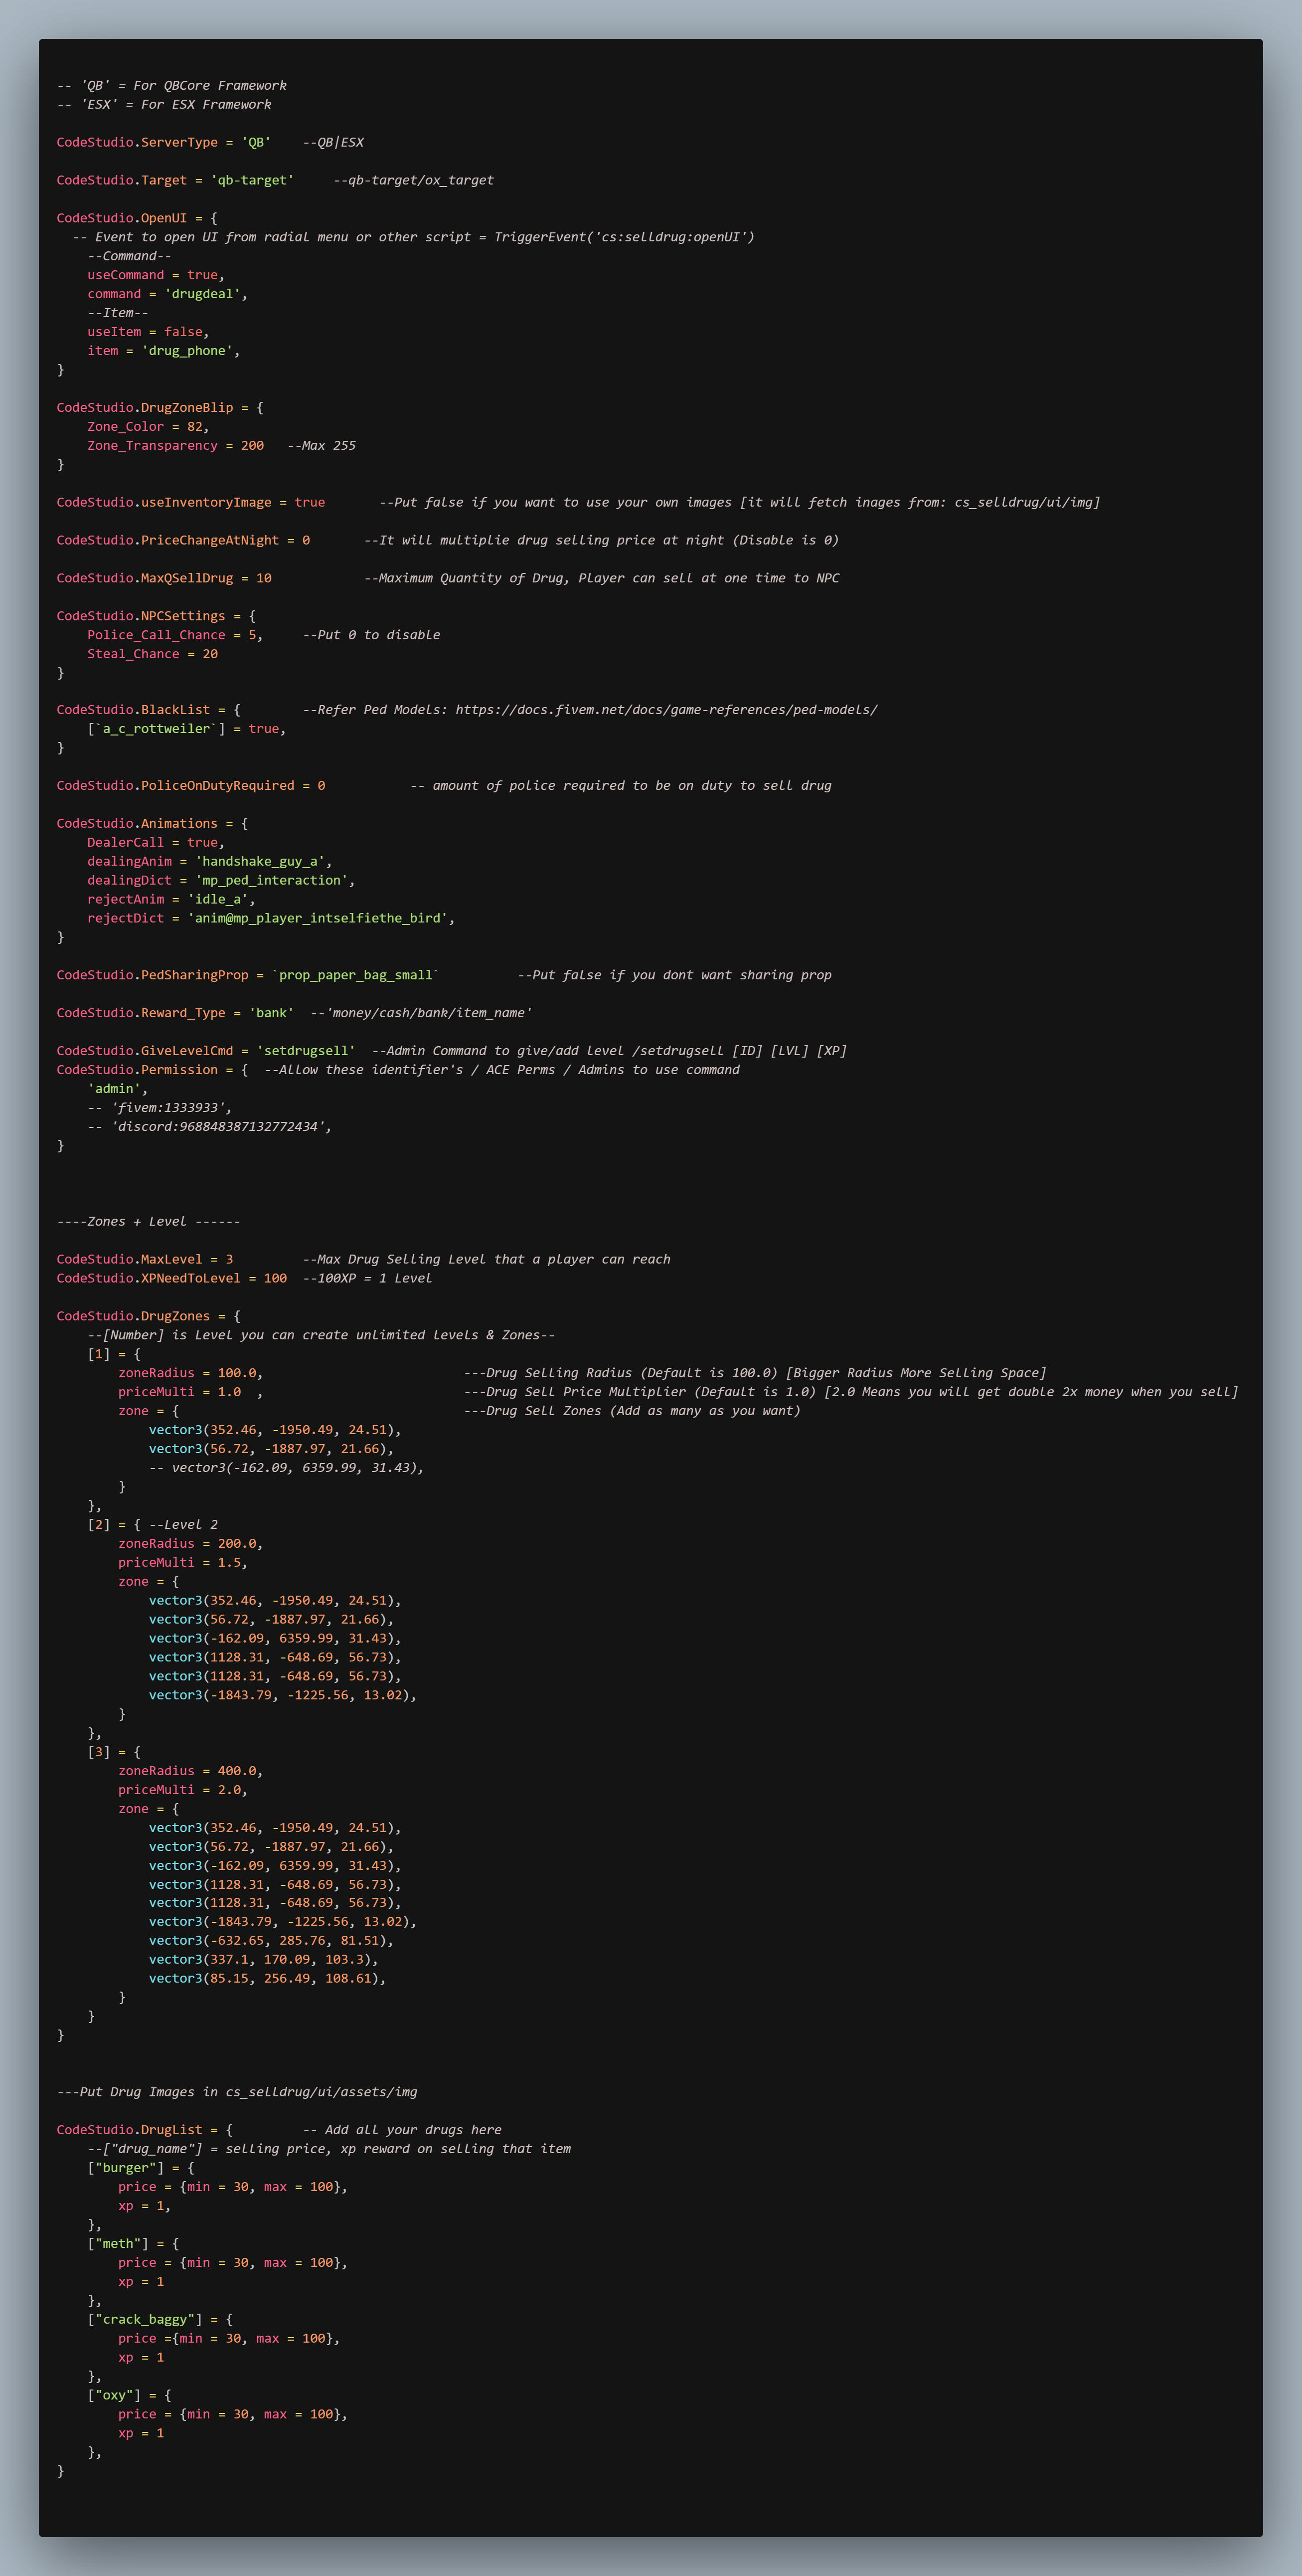
Task: Click the DealerCall true value
Action: click(202, 842)
